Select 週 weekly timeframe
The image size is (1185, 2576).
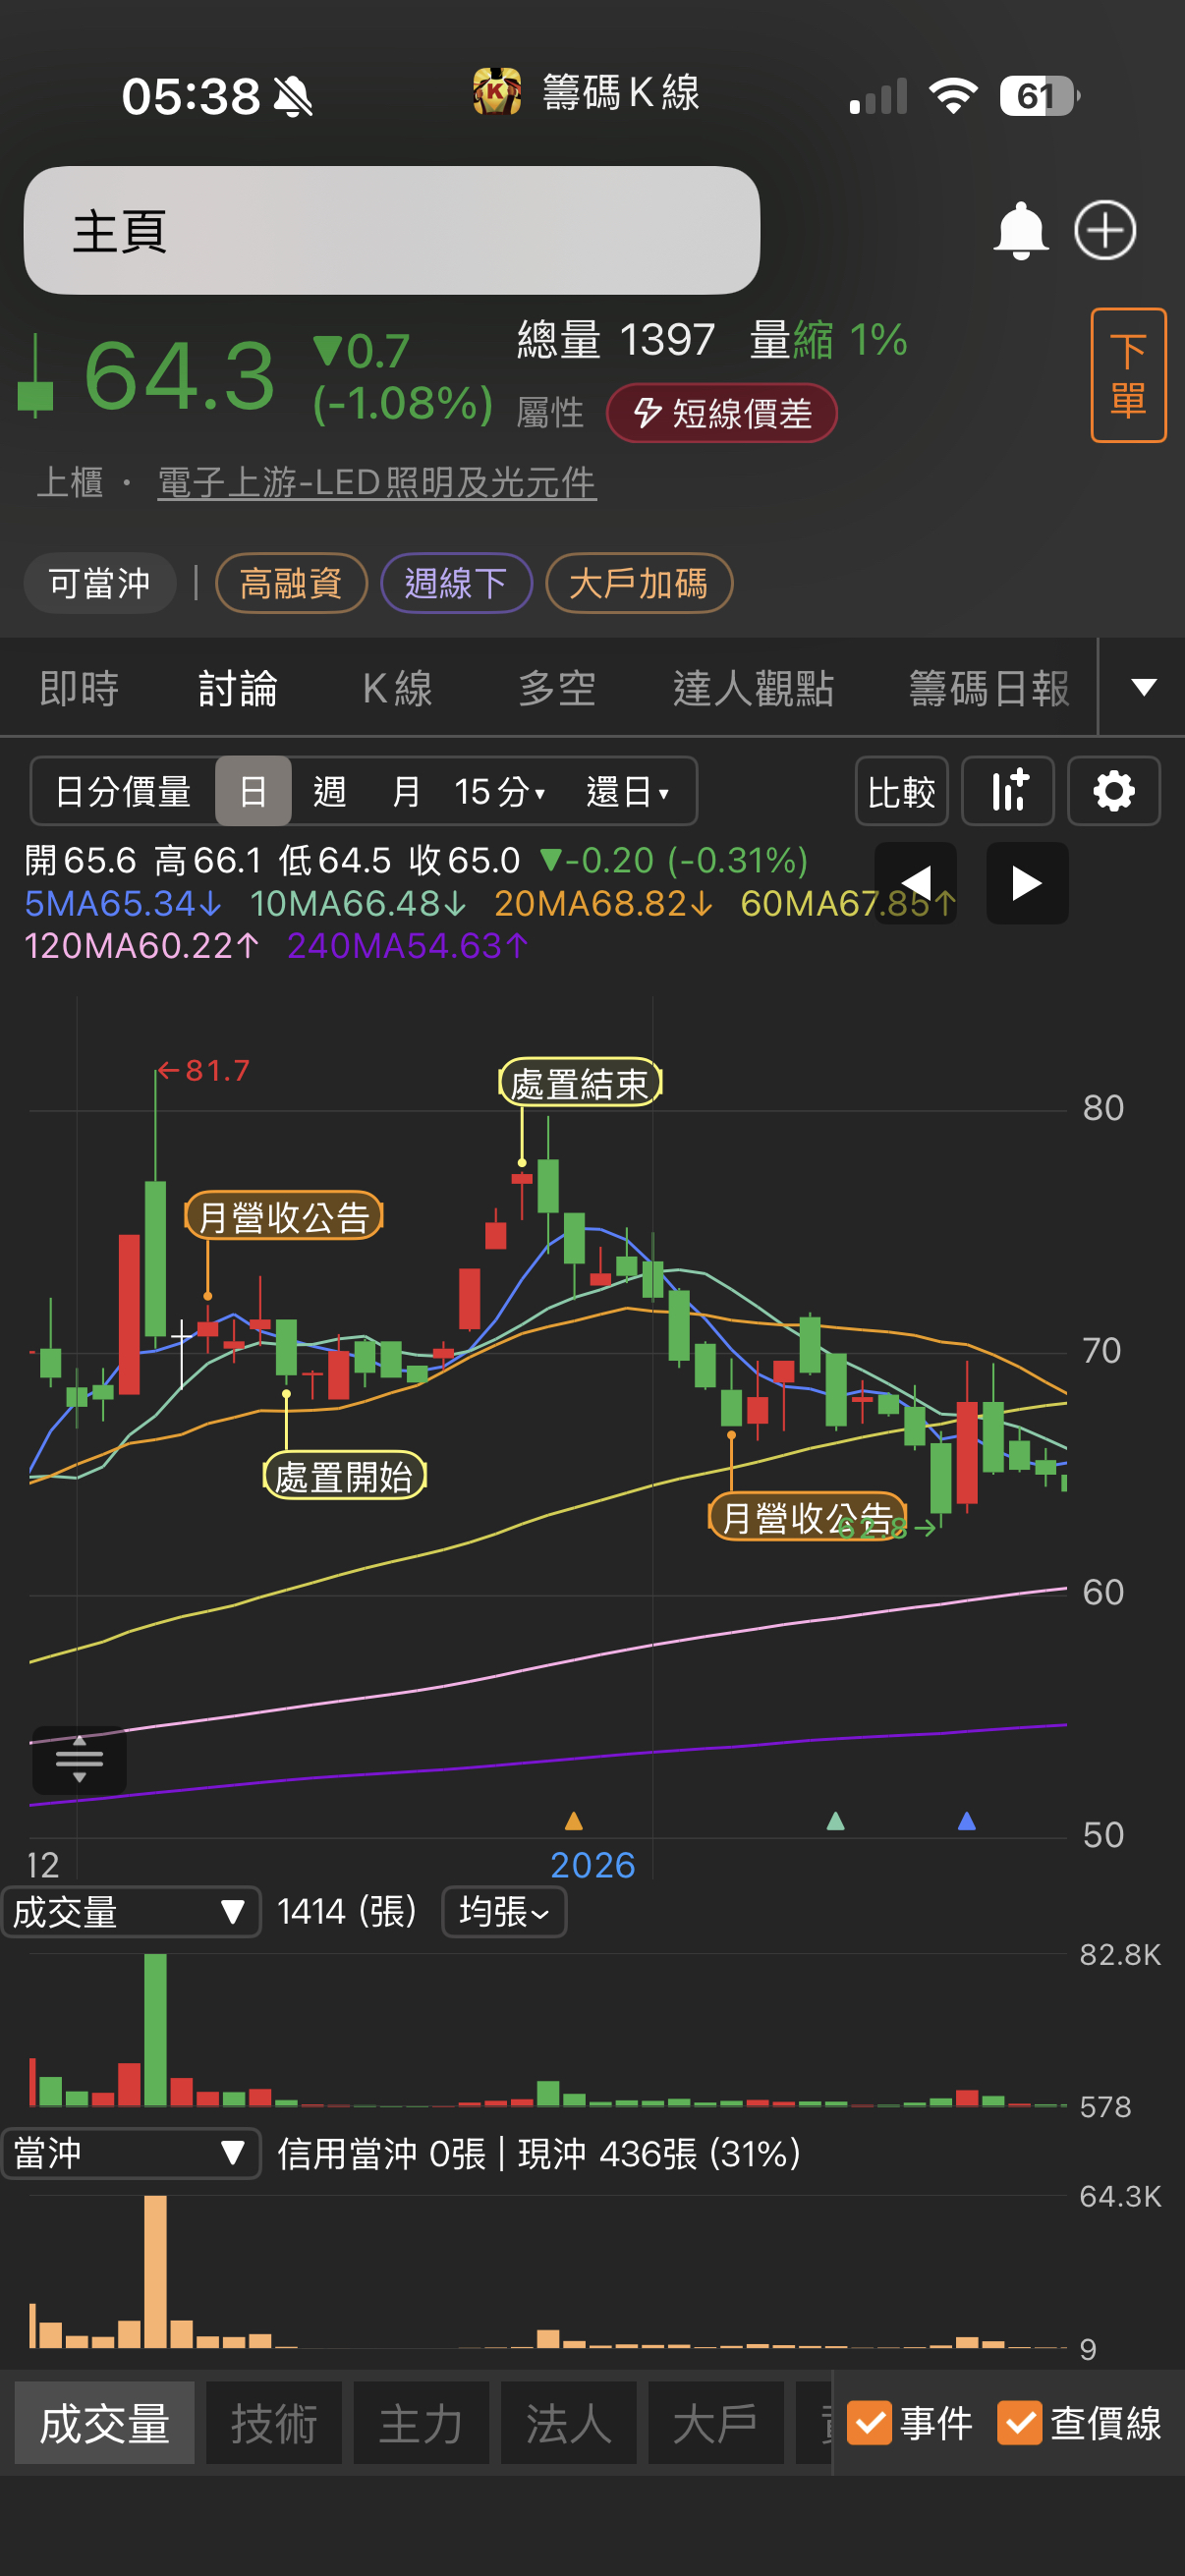tap(330, 791)
